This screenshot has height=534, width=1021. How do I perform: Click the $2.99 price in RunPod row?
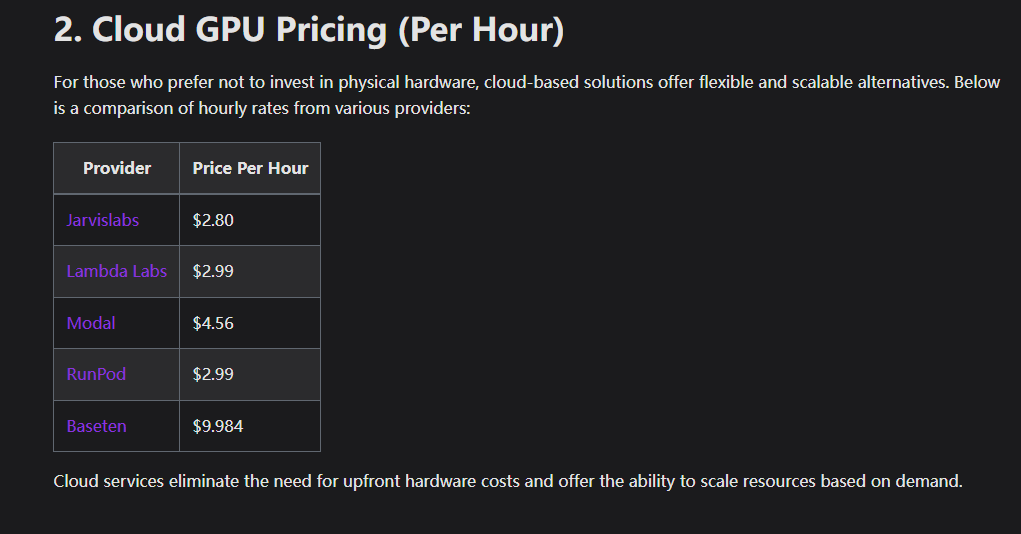[x=213, y=374]
